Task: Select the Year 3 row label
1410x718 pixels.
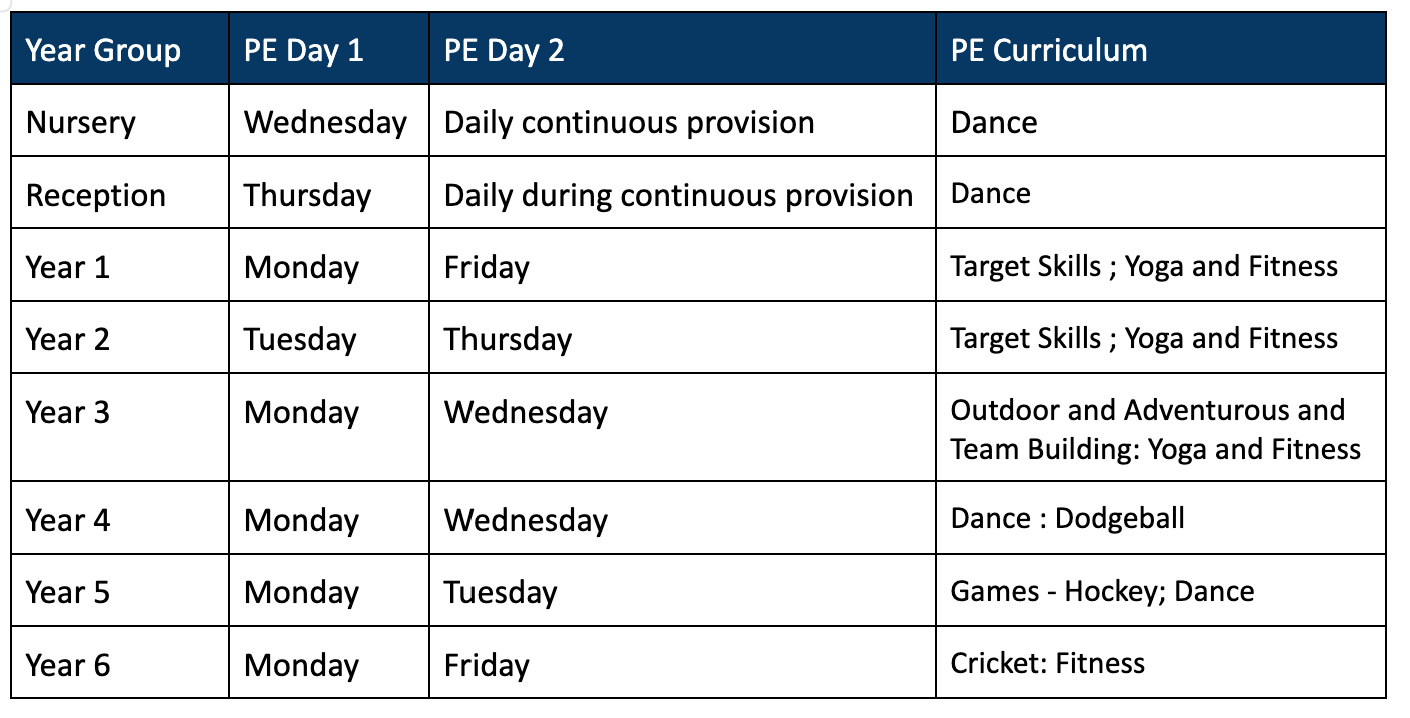Action: point(68,412)
